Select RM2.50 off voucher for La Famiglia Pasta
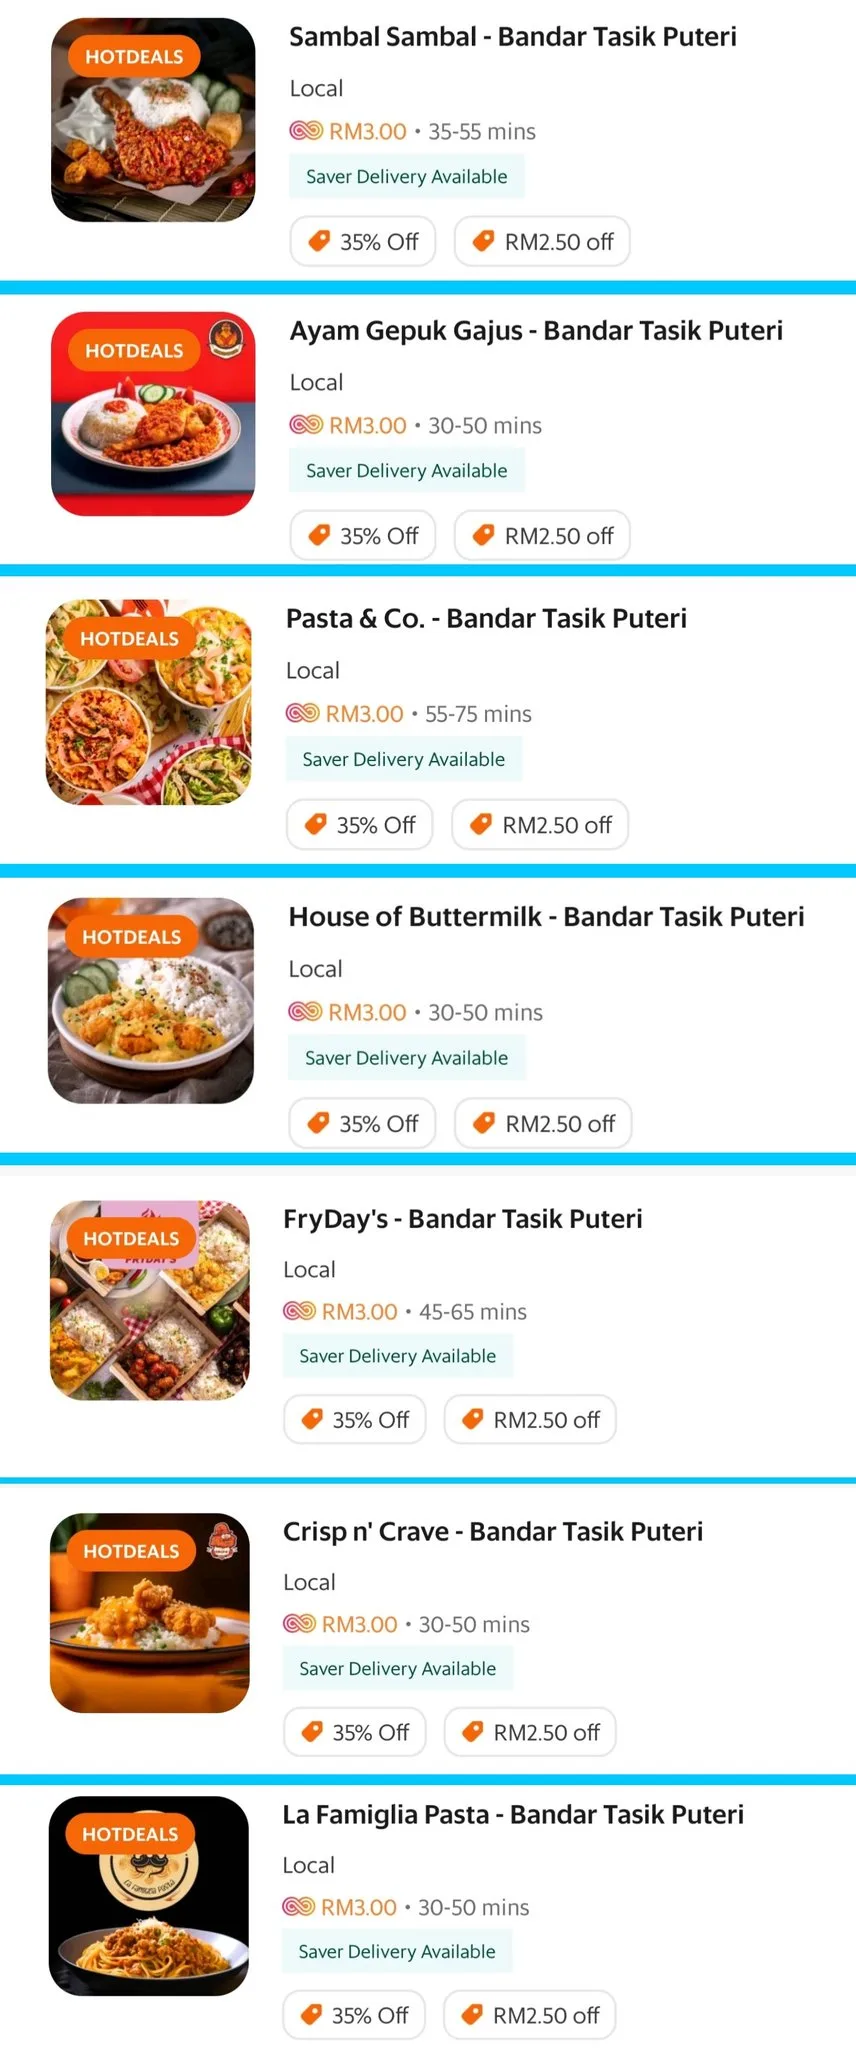Screen dimensions: 856x2048 (x=530, y=2015)
